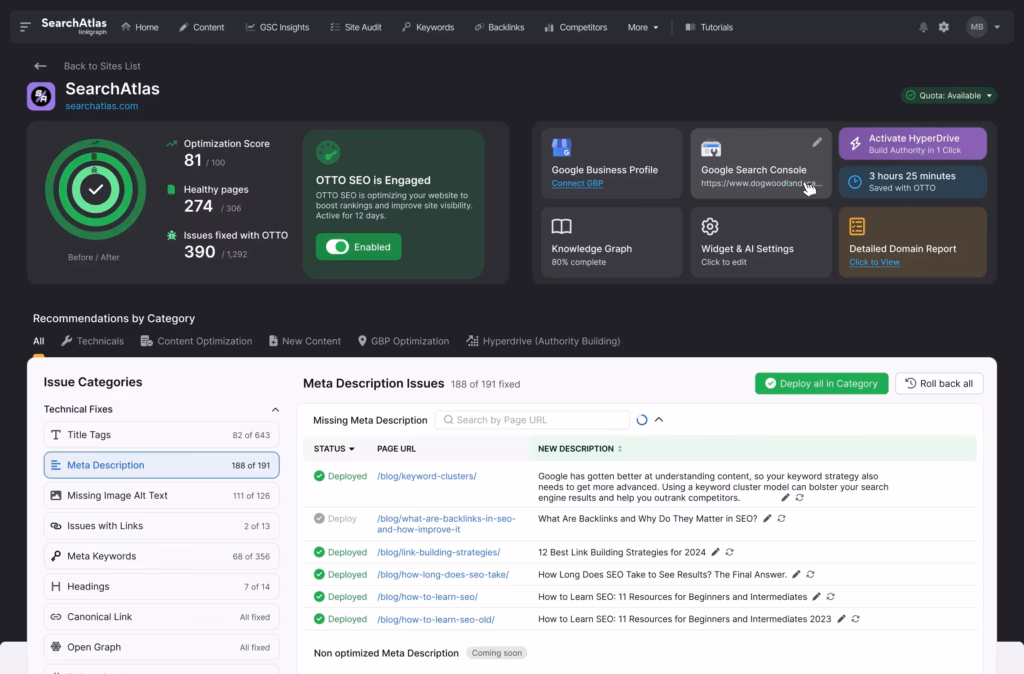1024x674 pixels.
Task: Open the settings gear icon
Action: click(x=943, y=27)
